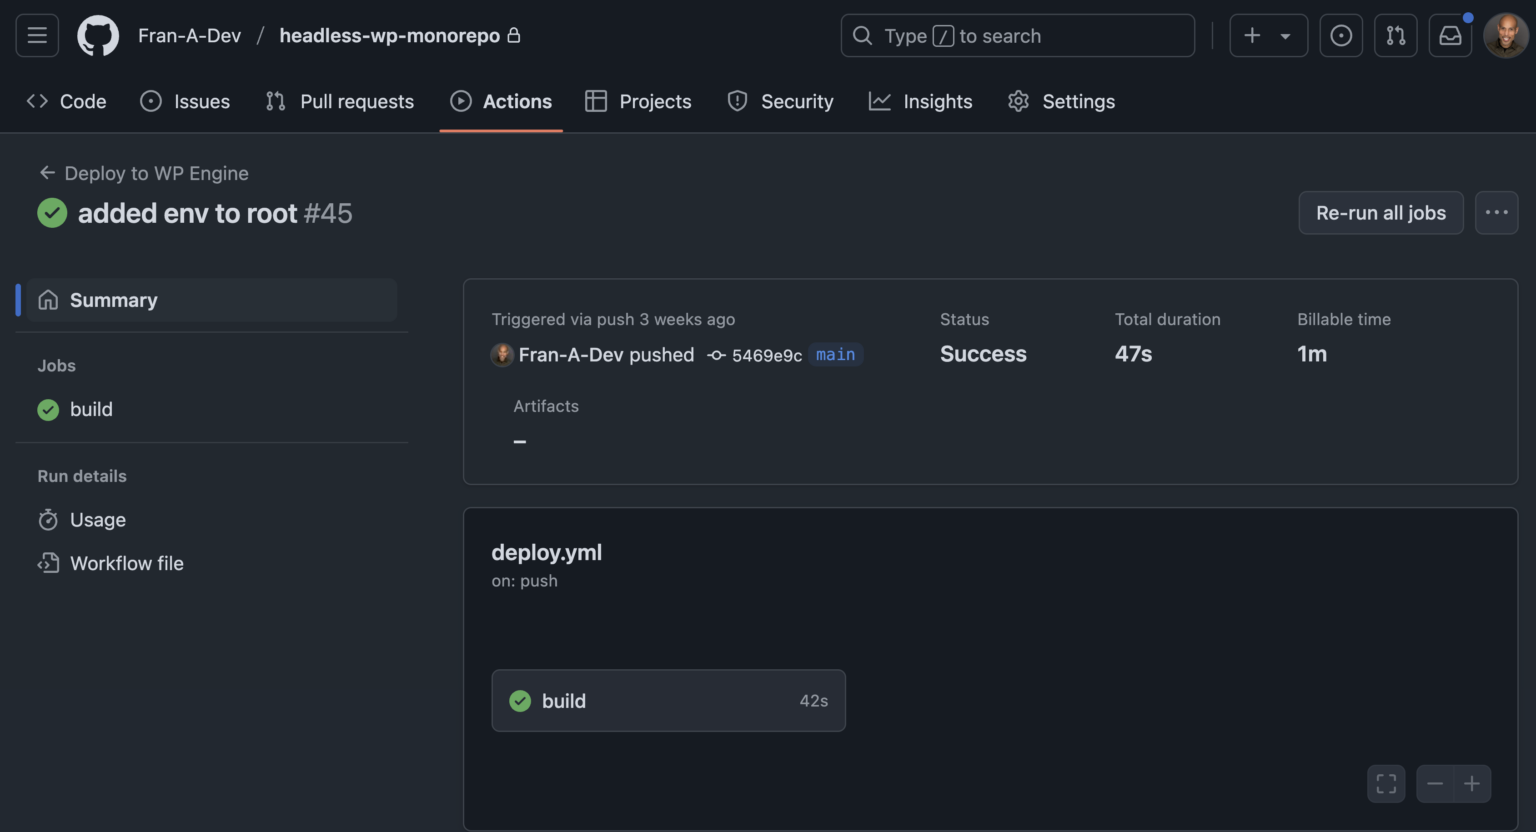Open notifications from the inbox icon
The height and width of the screenshot is (832, 1536).
tap(1450, 35)
